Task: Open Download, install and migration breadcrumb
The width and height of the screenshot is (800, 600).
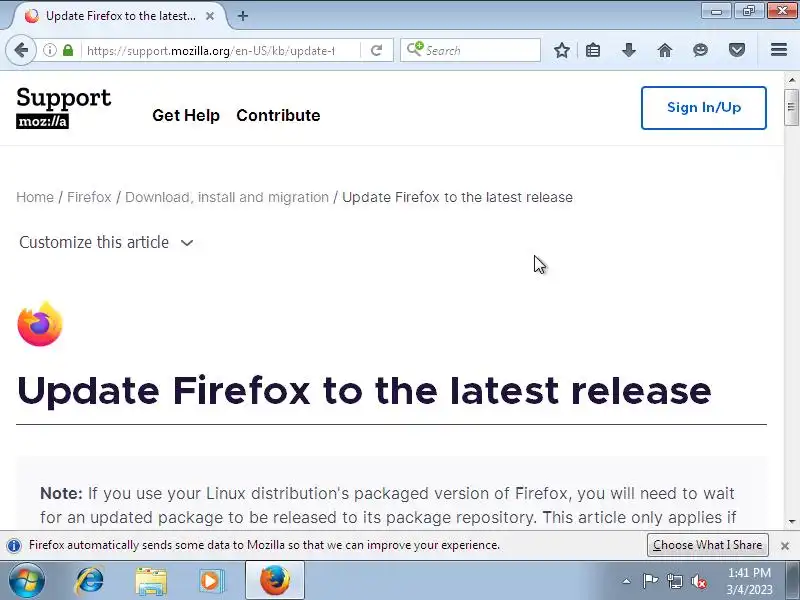Action: tap(227, 197)
